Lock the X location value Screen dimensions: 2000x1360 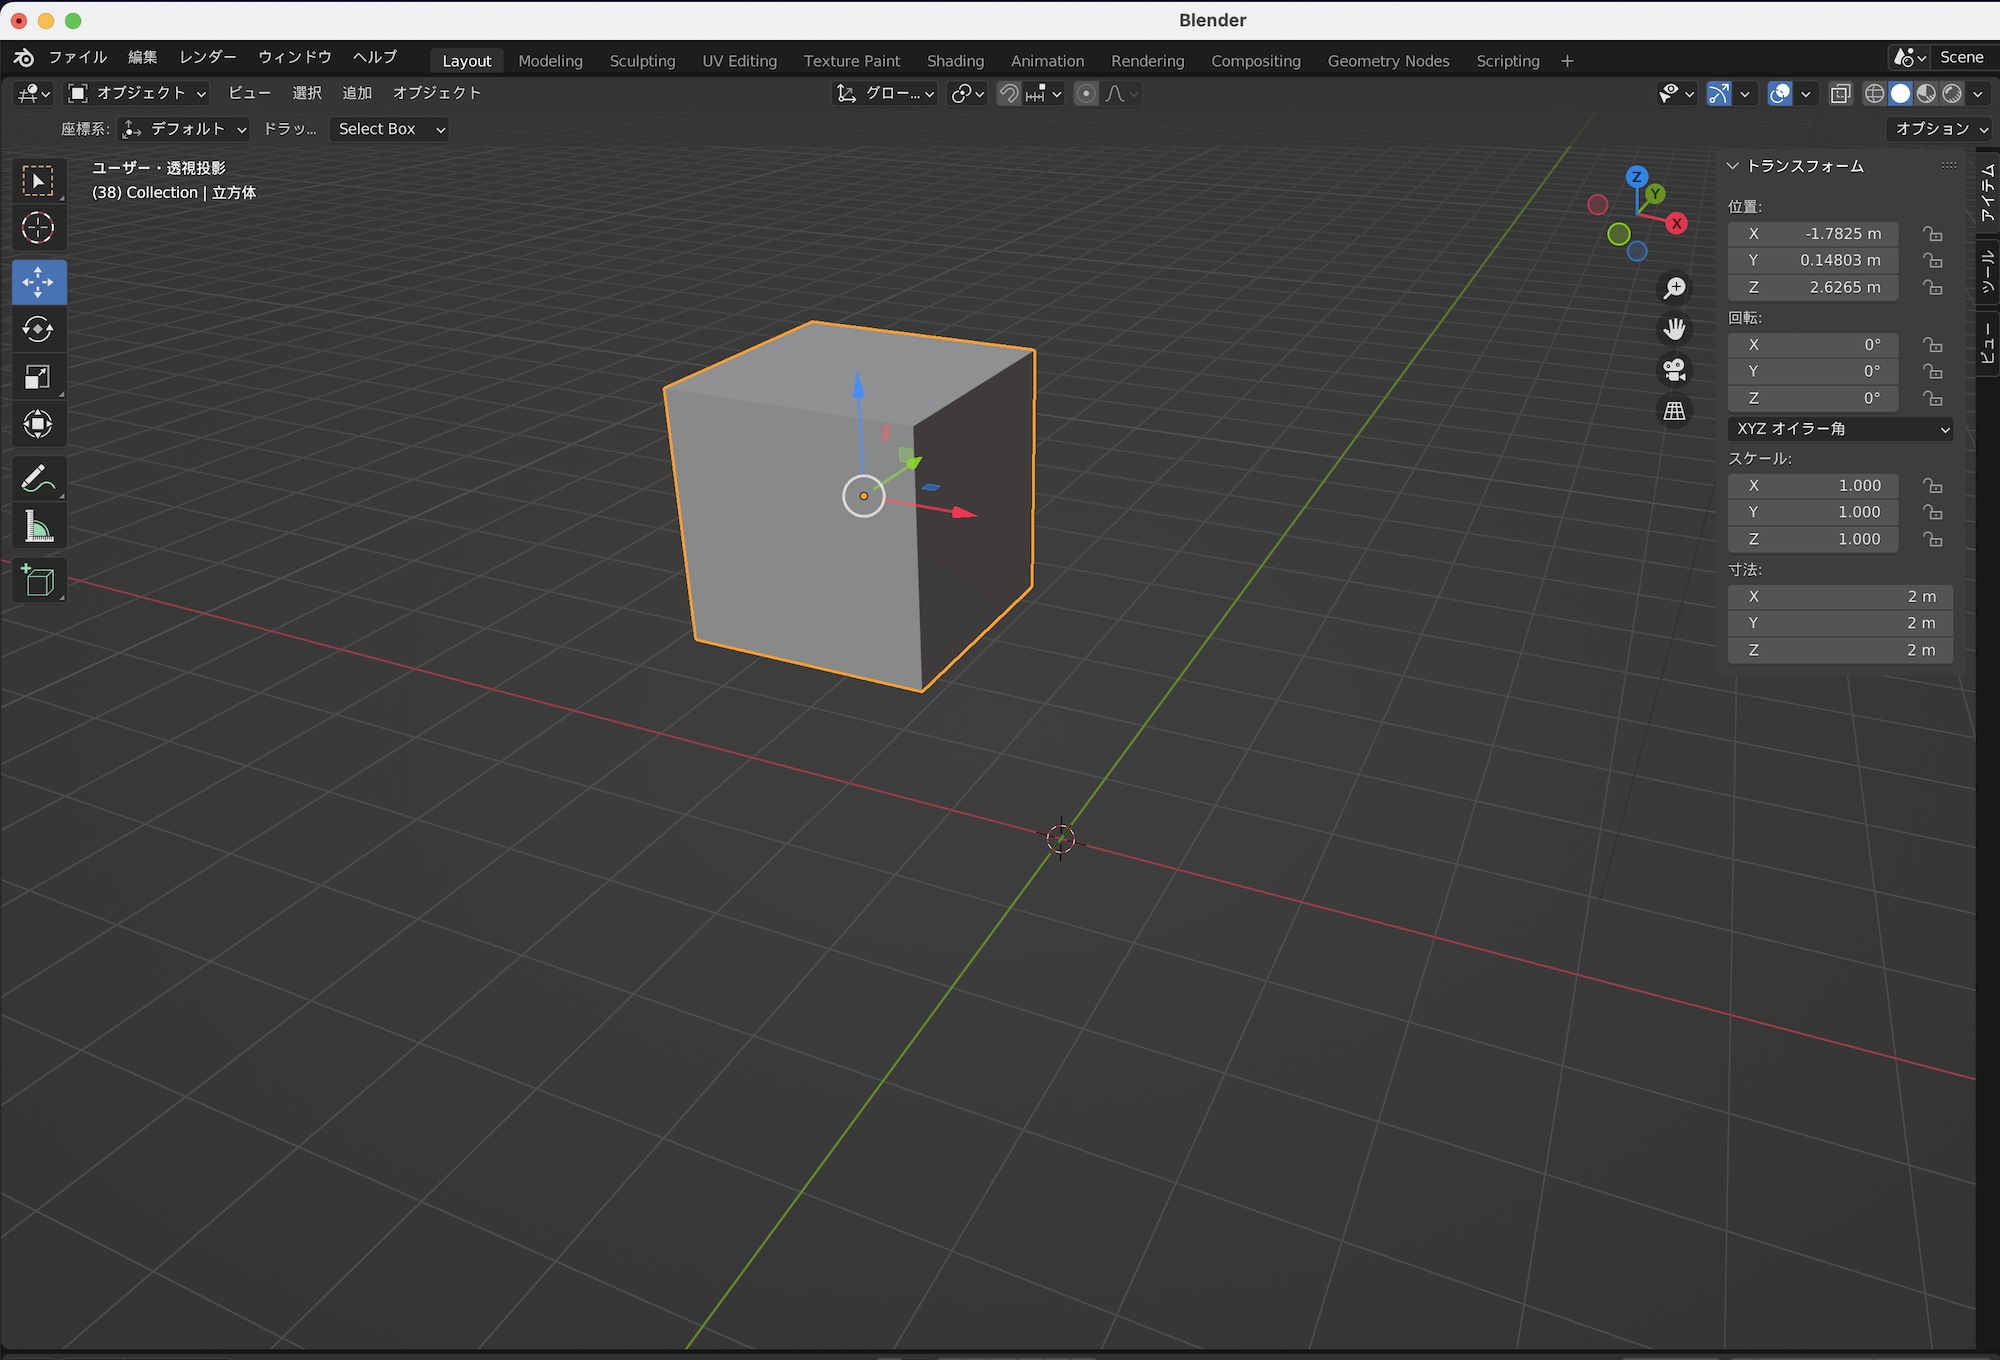click(x=1932, y=234)
